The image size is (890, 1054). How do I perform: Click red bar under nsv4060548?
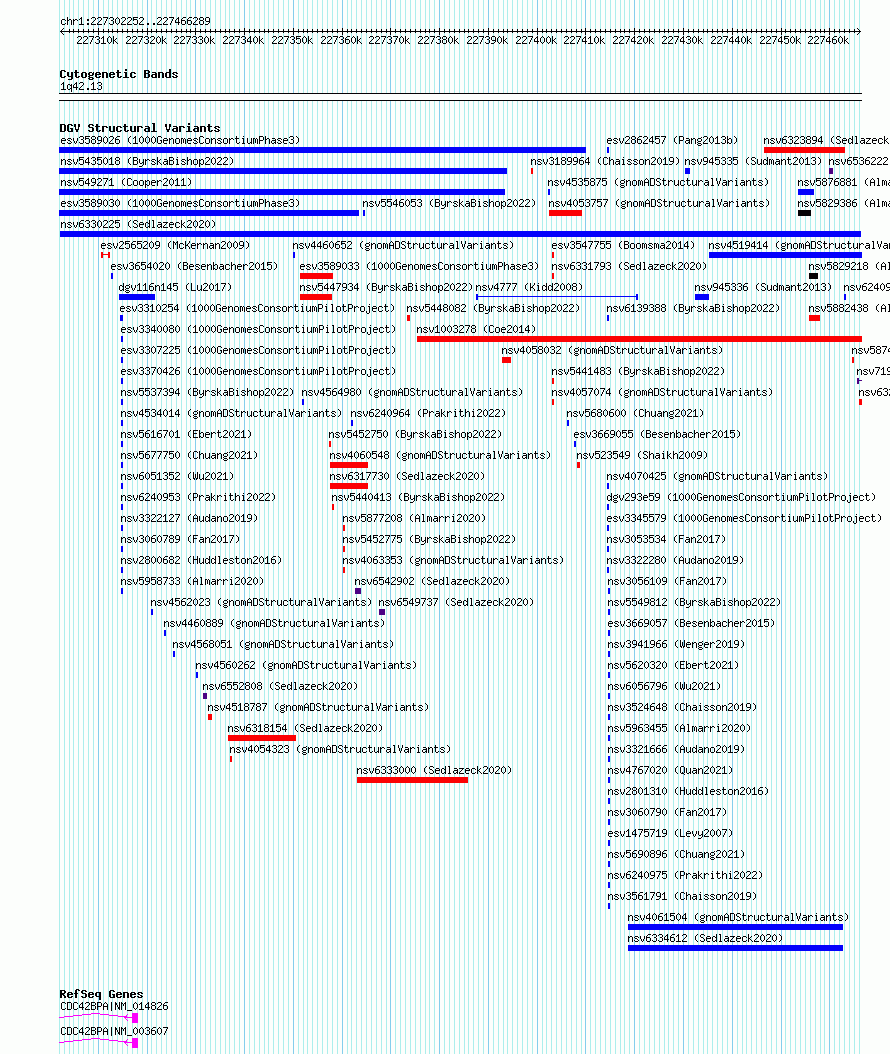[x=348, y=465]
